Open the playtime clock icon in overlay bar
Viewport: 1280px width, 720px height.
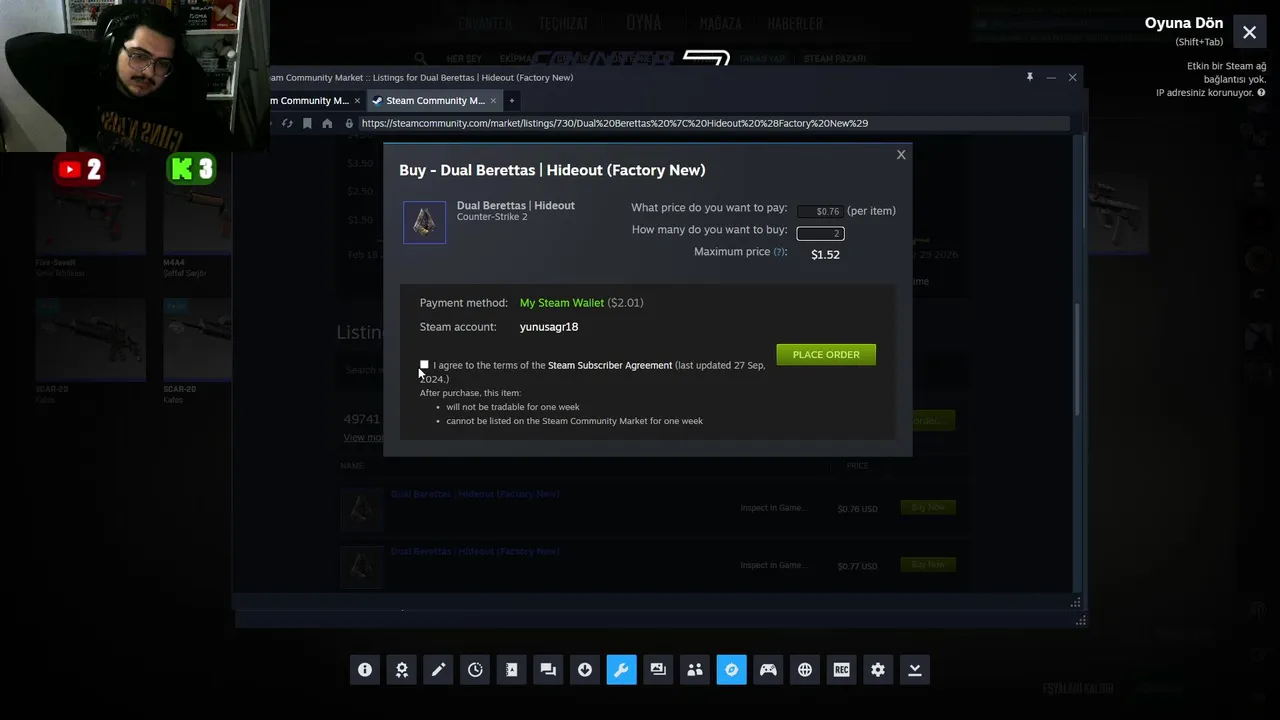coord(475,670)
